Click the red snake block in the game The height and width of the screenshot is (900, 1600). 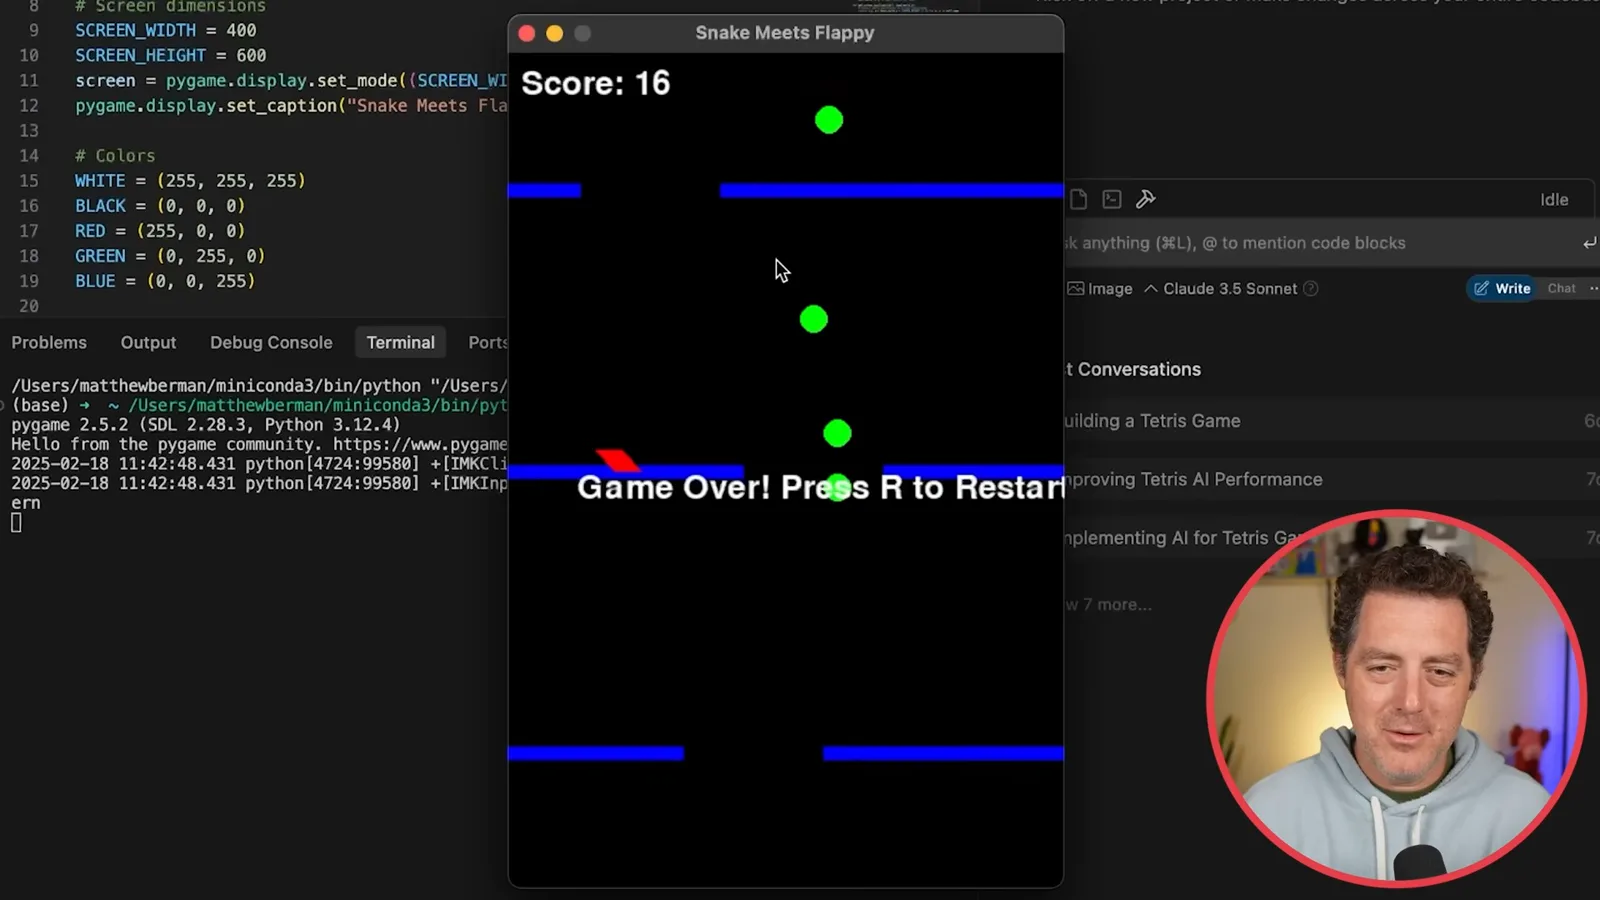(618, 460)
